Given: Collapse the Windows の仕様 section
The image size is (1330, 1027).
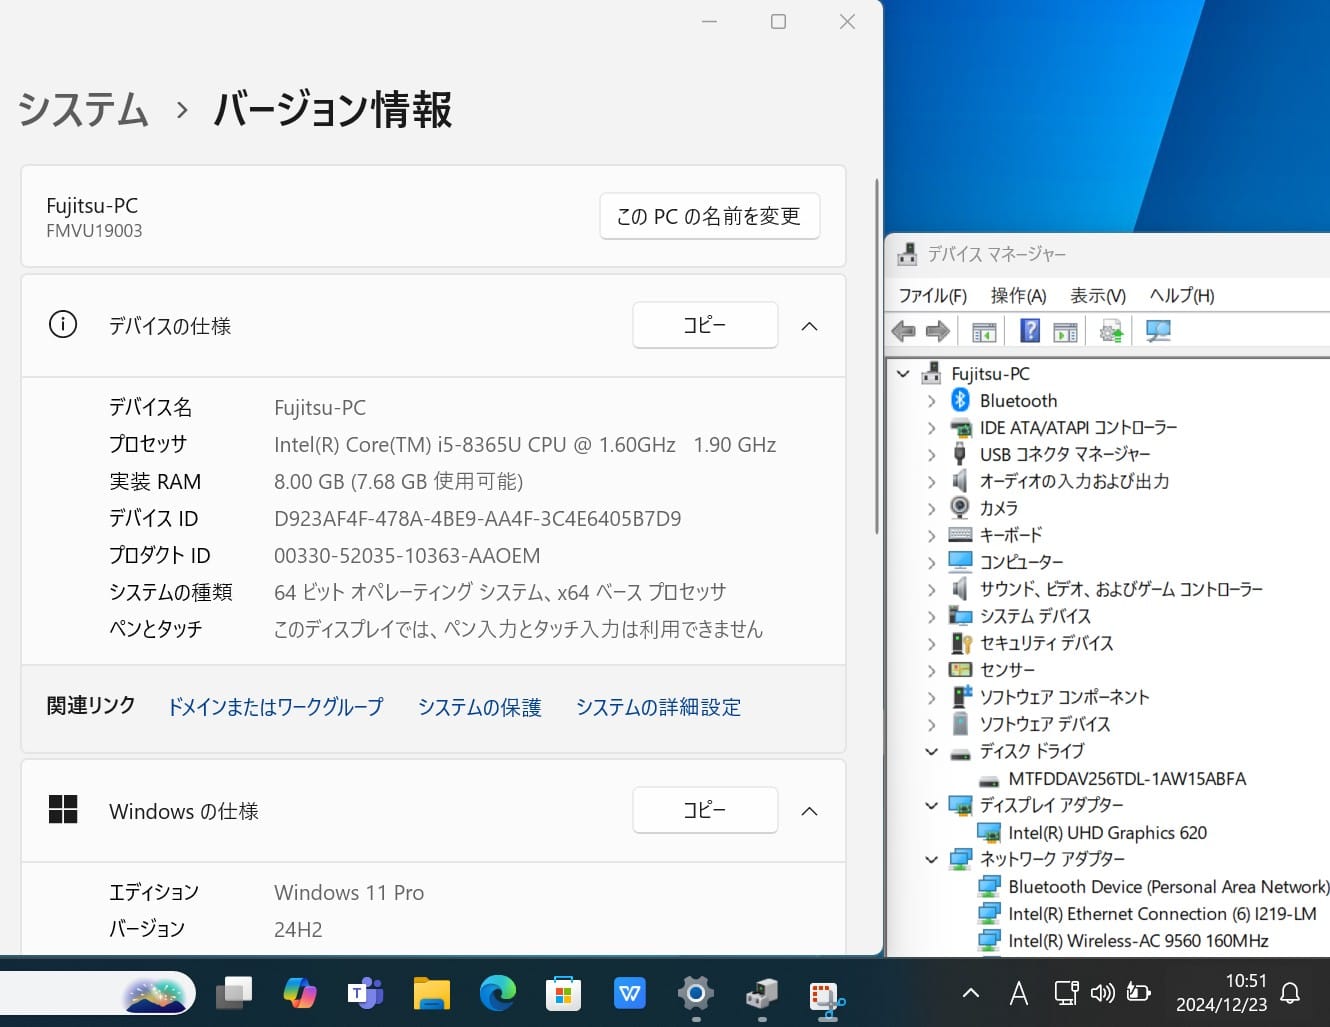Looking at the screenshot, I should pyautogui.click(x=810, y=811).
